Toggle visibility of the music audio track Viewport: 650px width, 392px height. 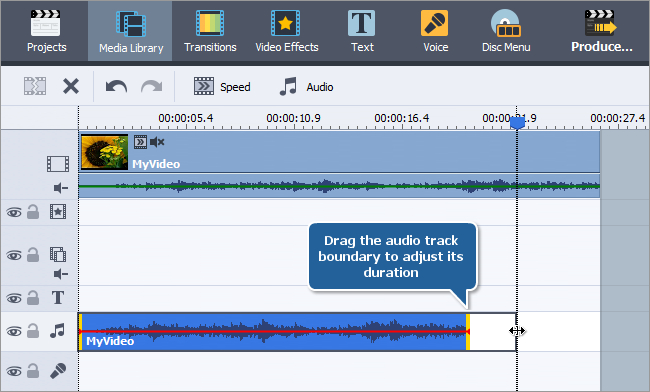(14, 332)
